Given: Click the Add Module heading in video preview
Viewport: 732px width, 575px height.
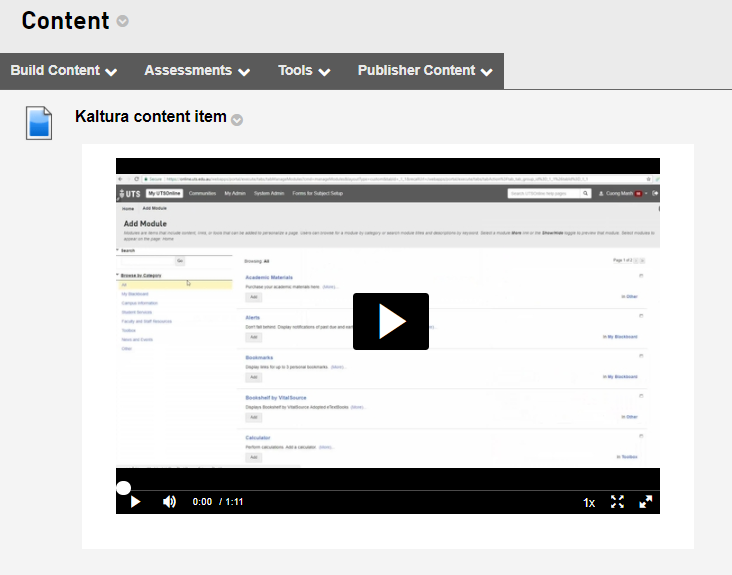Looking at the screenshot, I should (x=145, y=223).
